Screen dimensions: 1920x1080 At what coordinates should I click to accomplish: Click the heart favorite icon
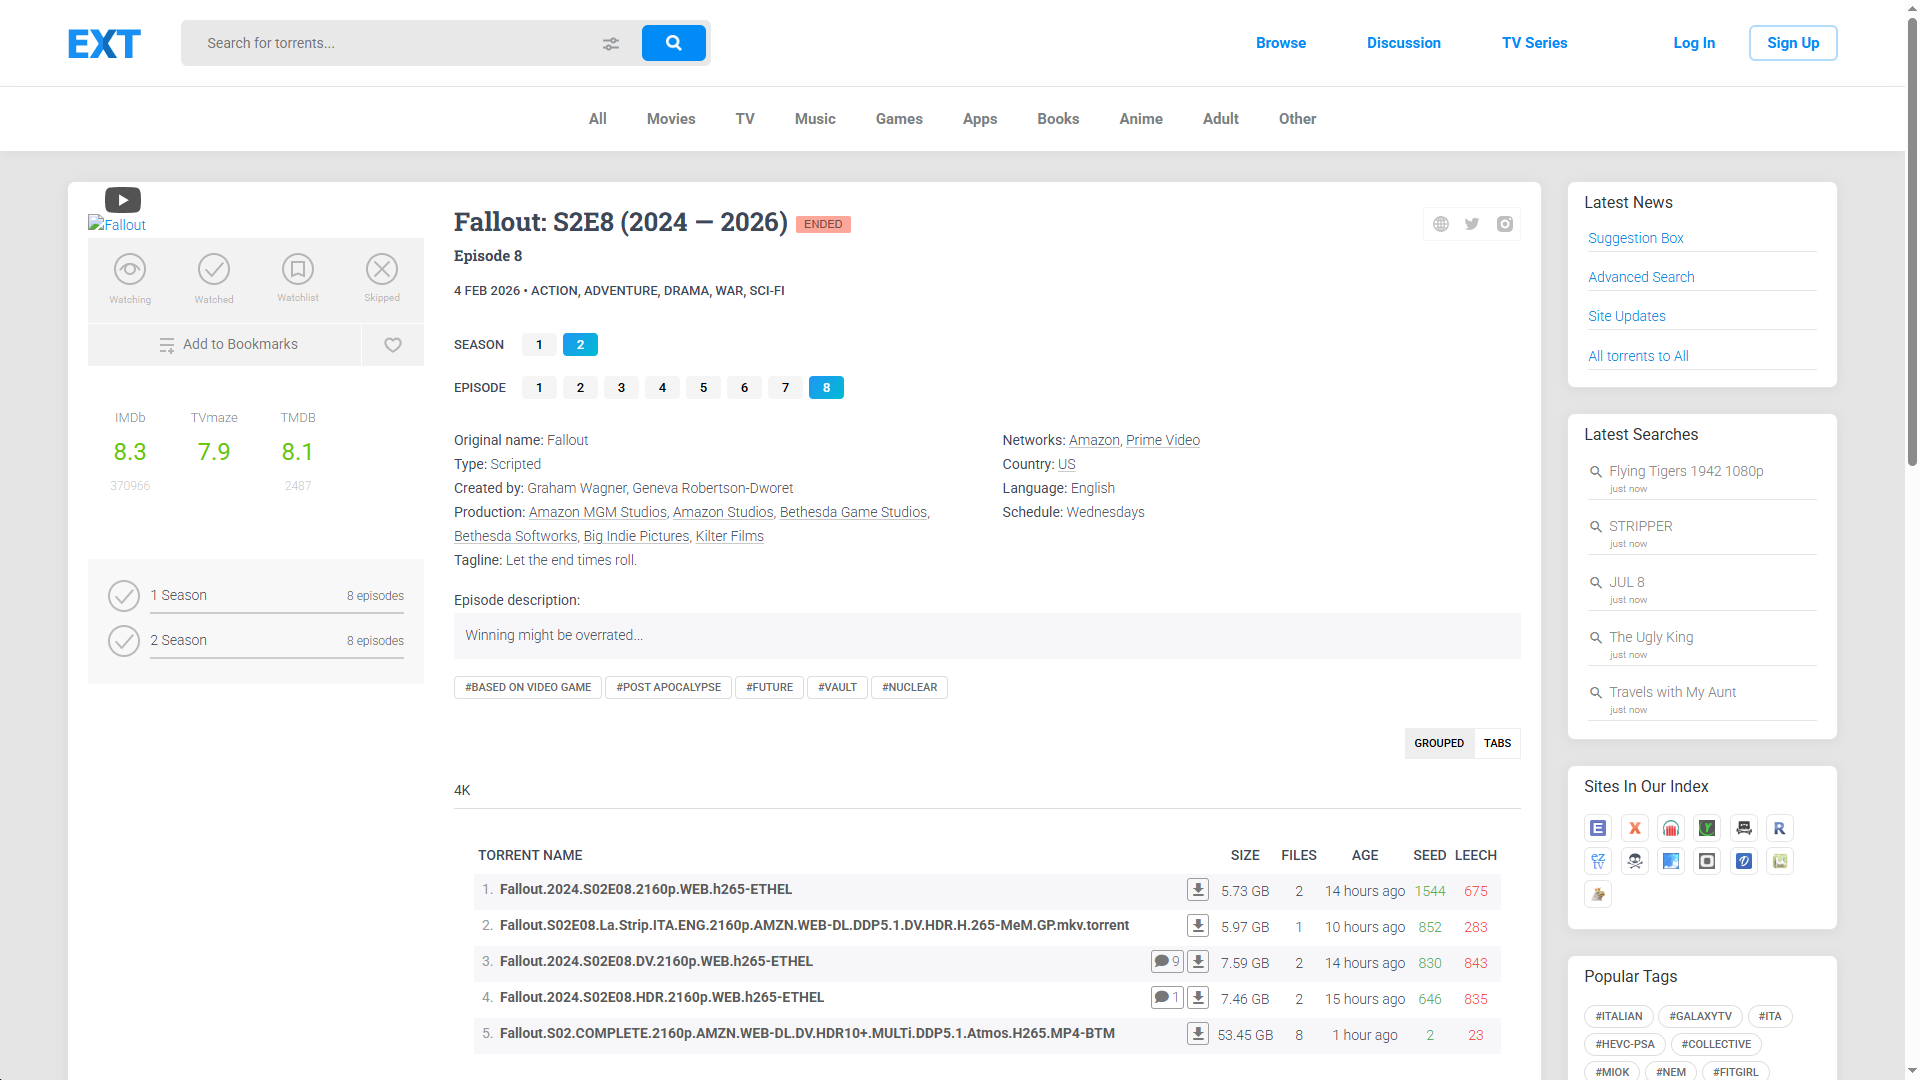(393, 345)
